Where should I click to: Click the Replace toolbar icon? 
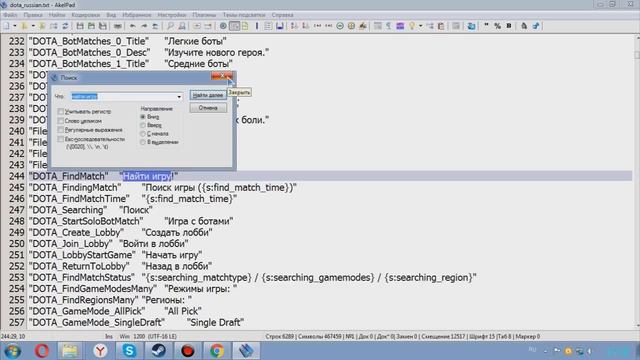182,26
